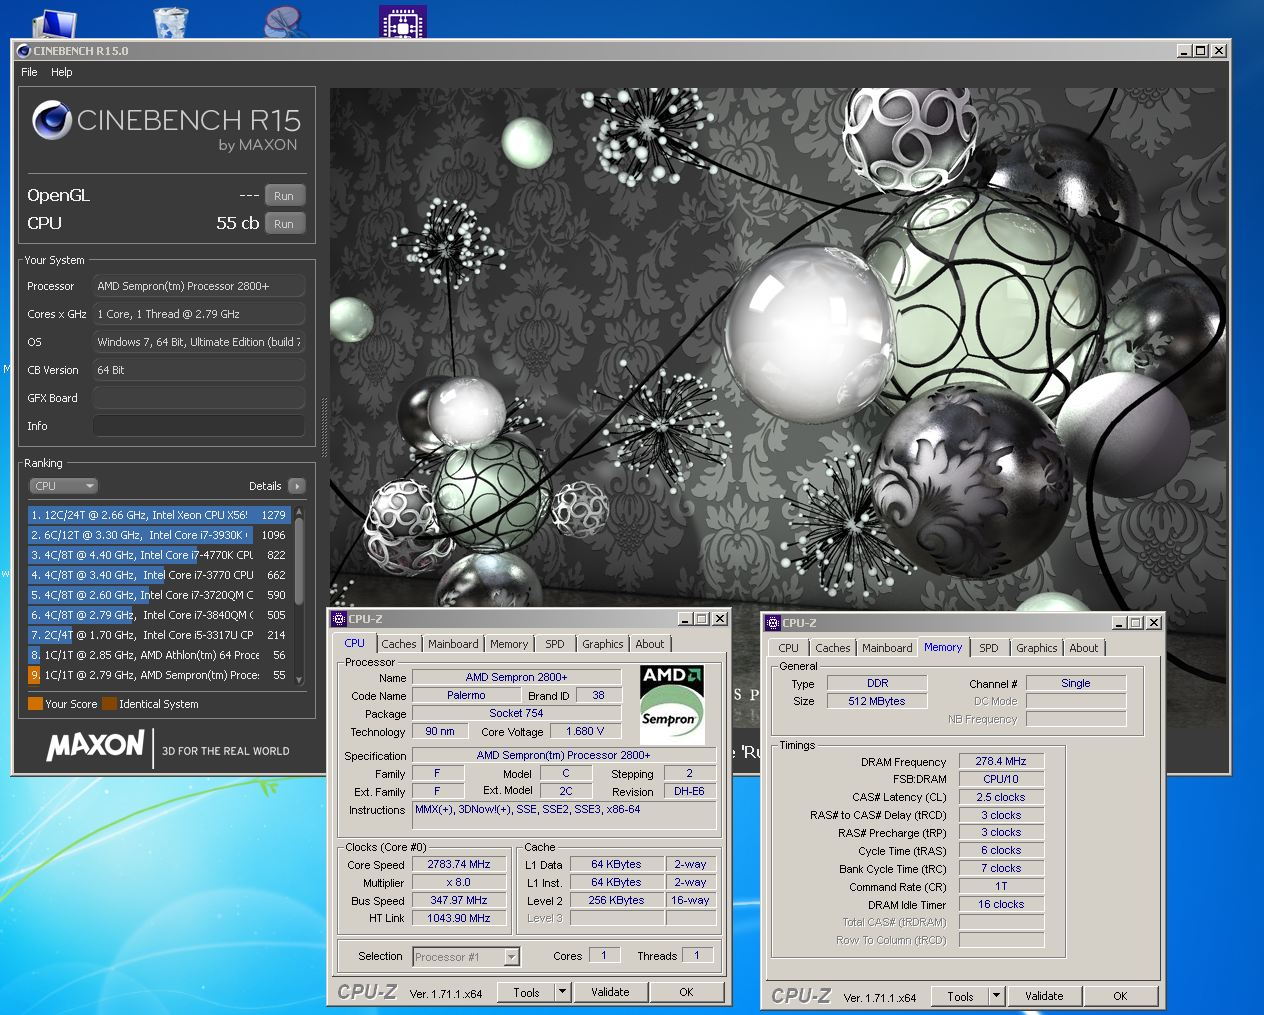Select ranking entry Intel Core i7-3770 with 662
1264x1015 pixels.
[159, 575]
